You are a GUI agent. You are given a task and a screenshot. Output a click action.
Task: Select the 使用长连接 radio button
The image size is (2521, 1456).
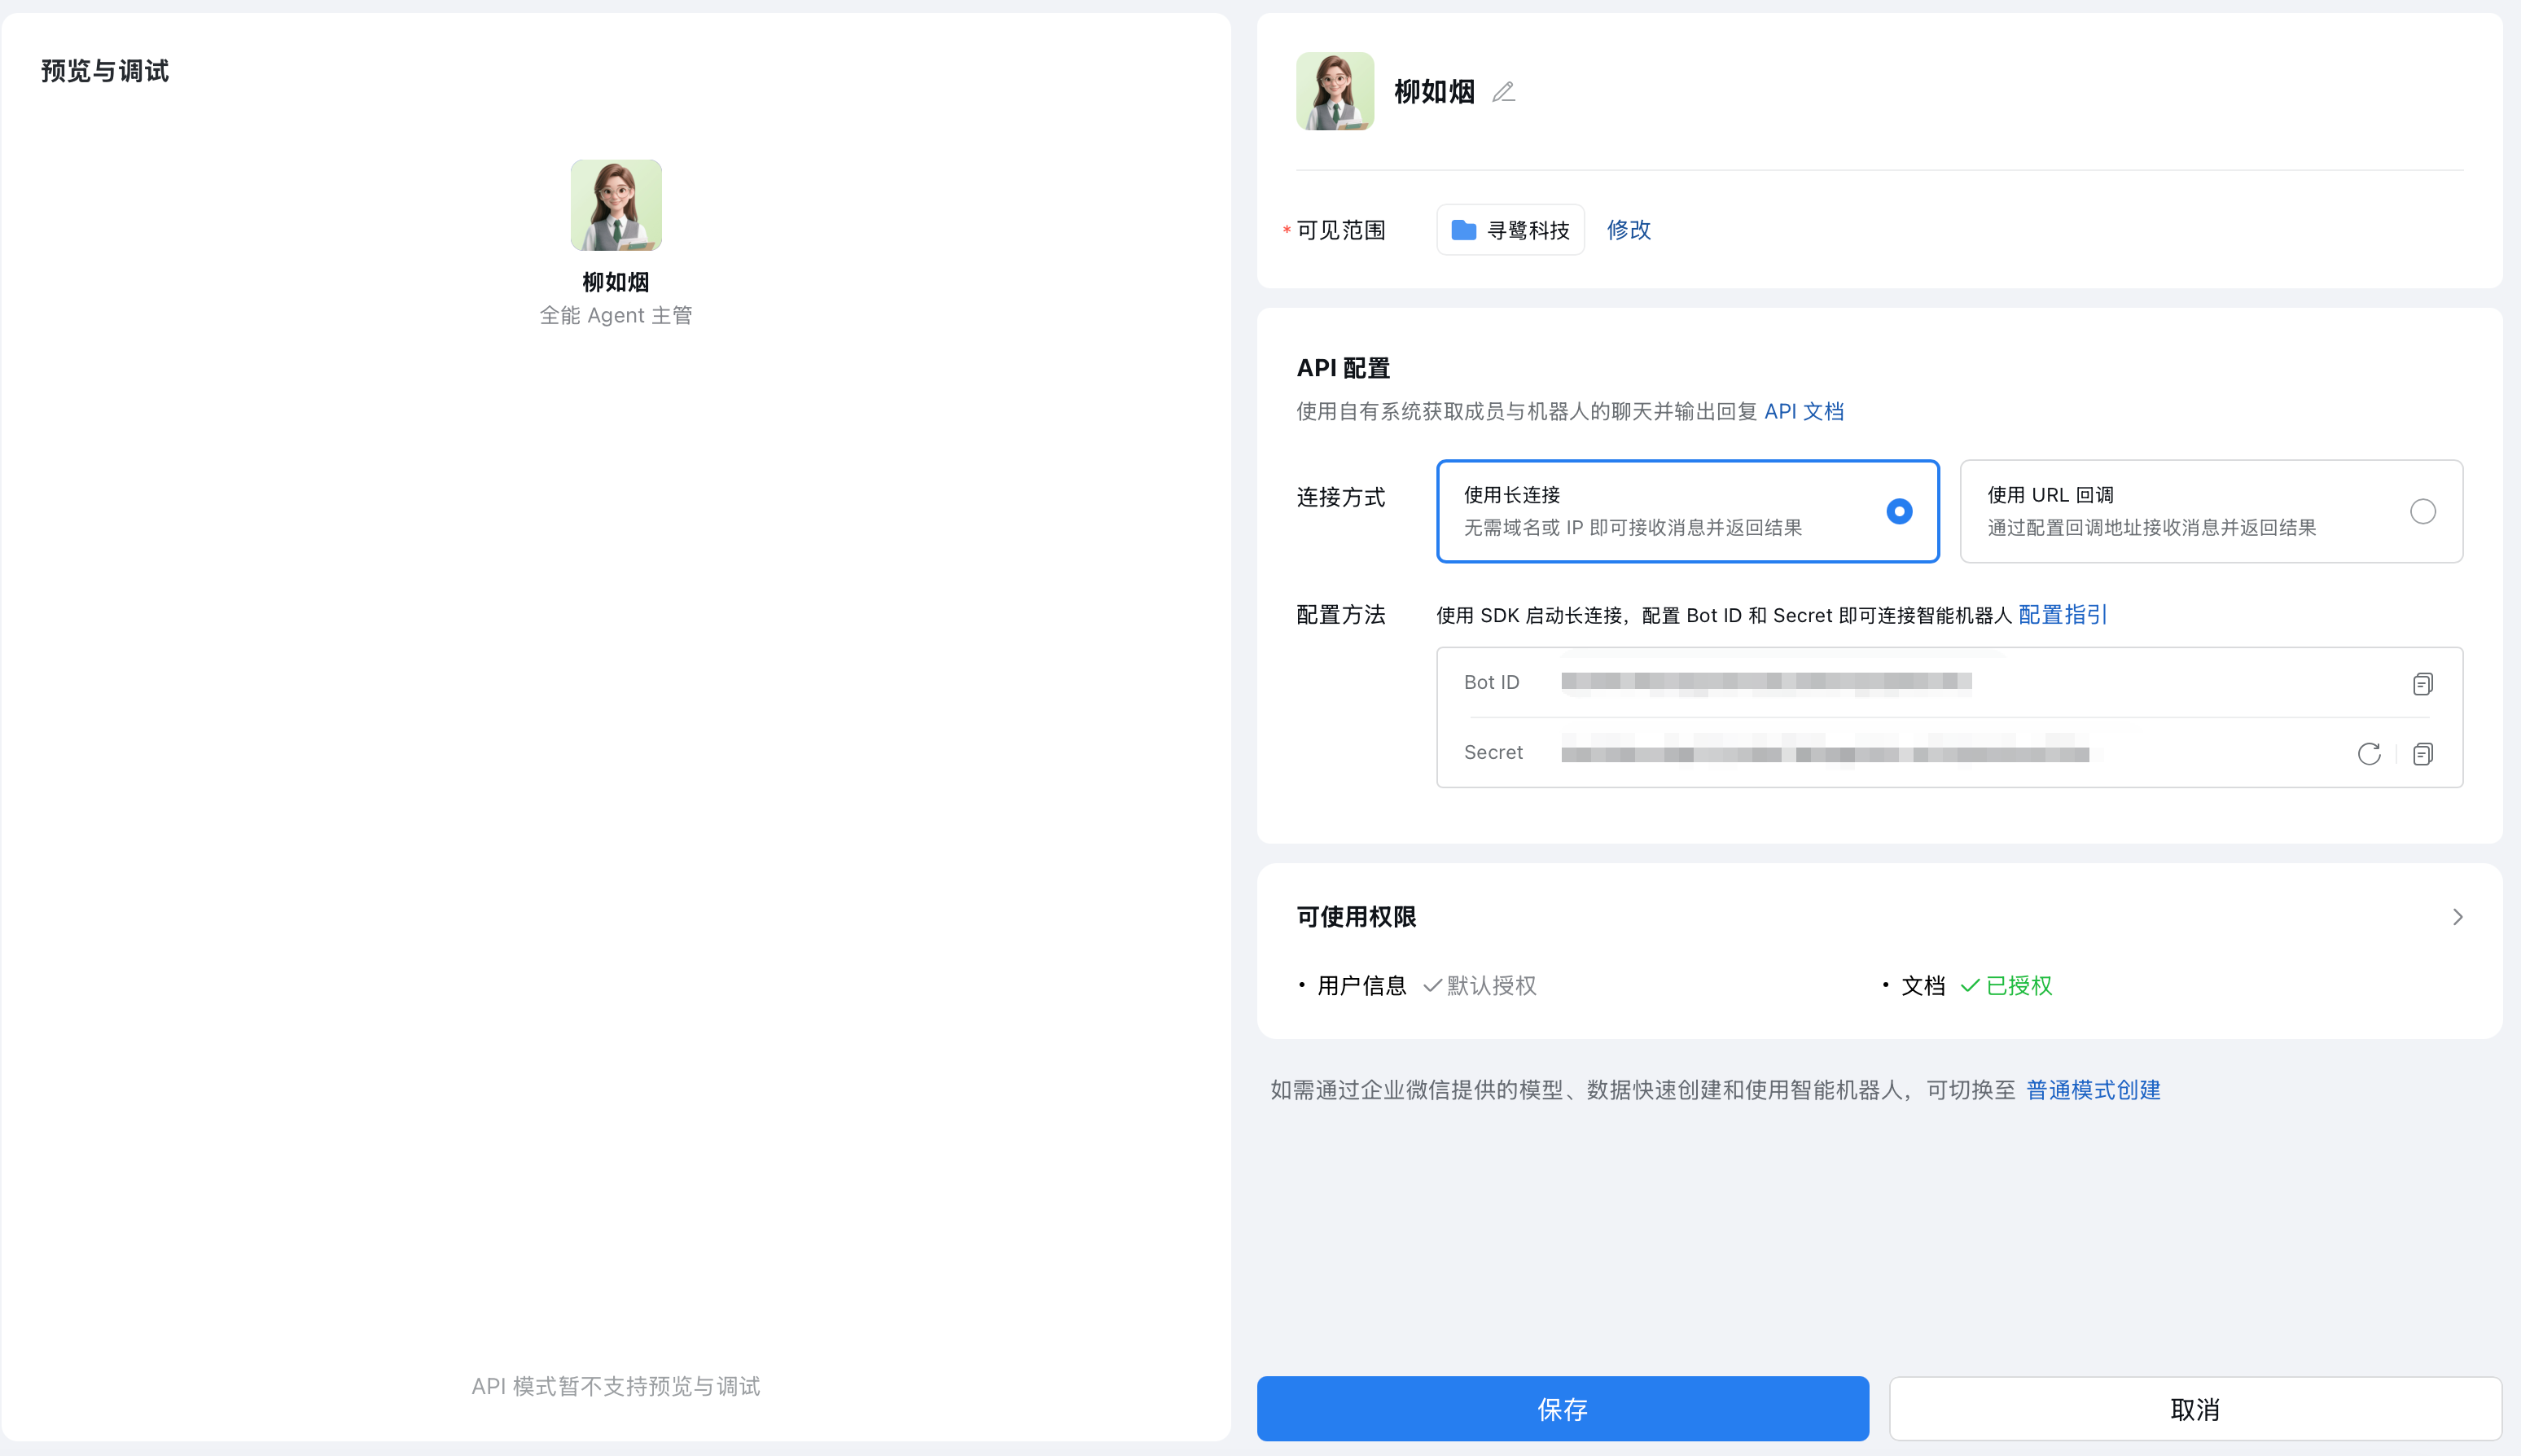point(1898,511)
